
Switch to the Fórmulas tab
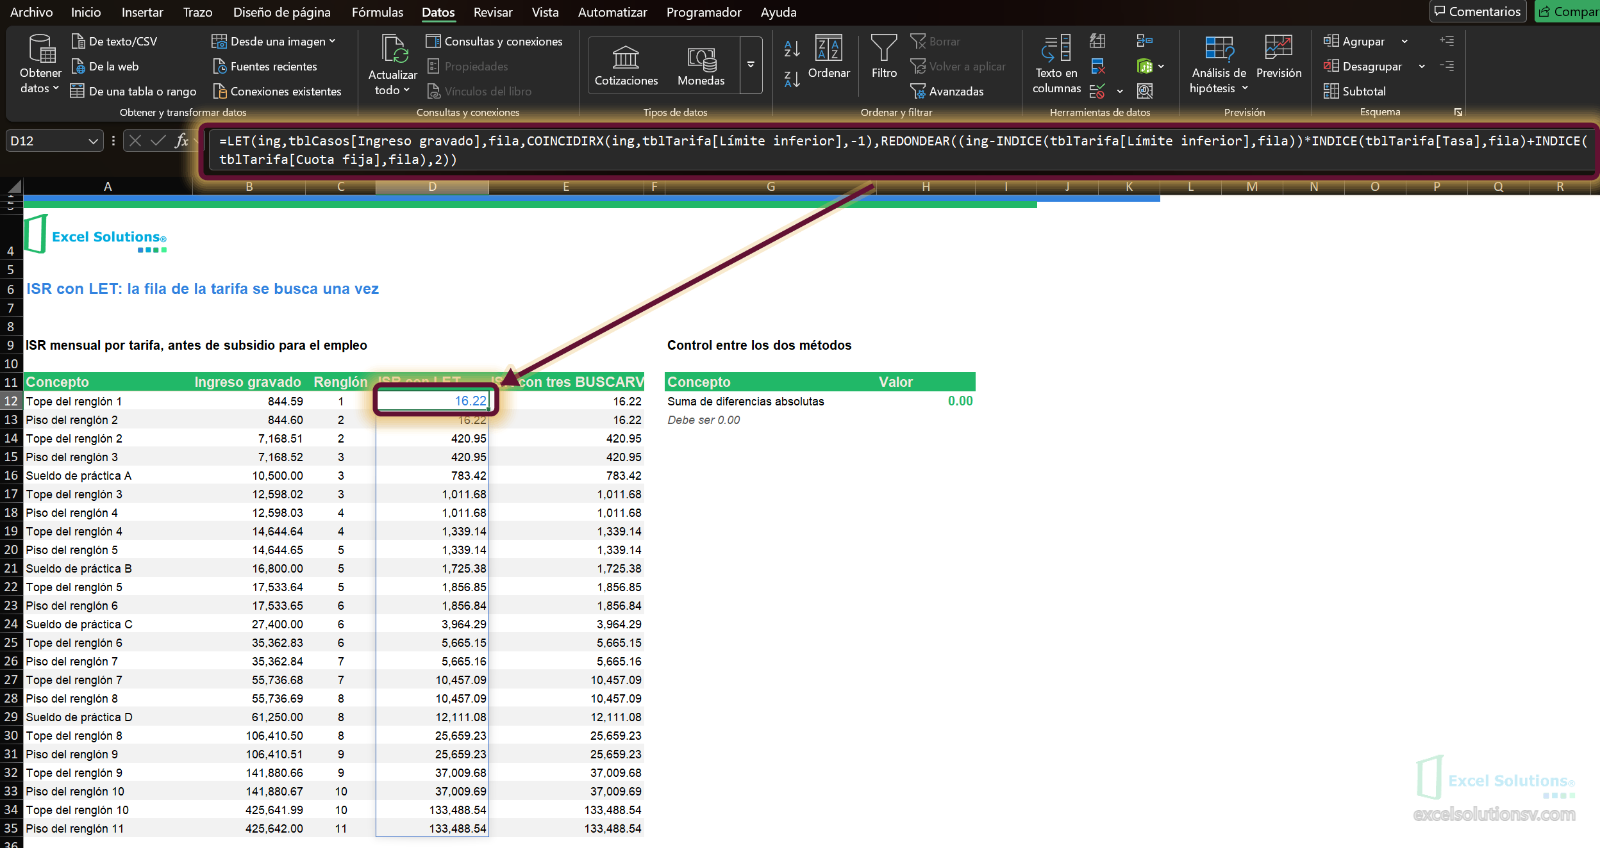(x=377, y=12)
